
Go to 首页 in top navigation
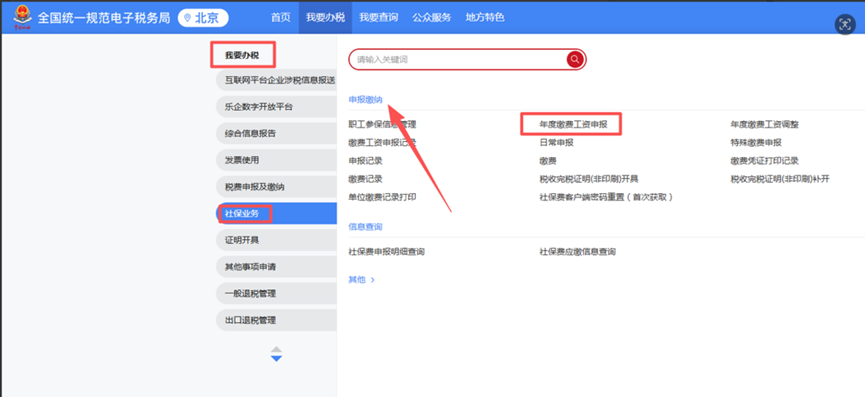[280, 17]
